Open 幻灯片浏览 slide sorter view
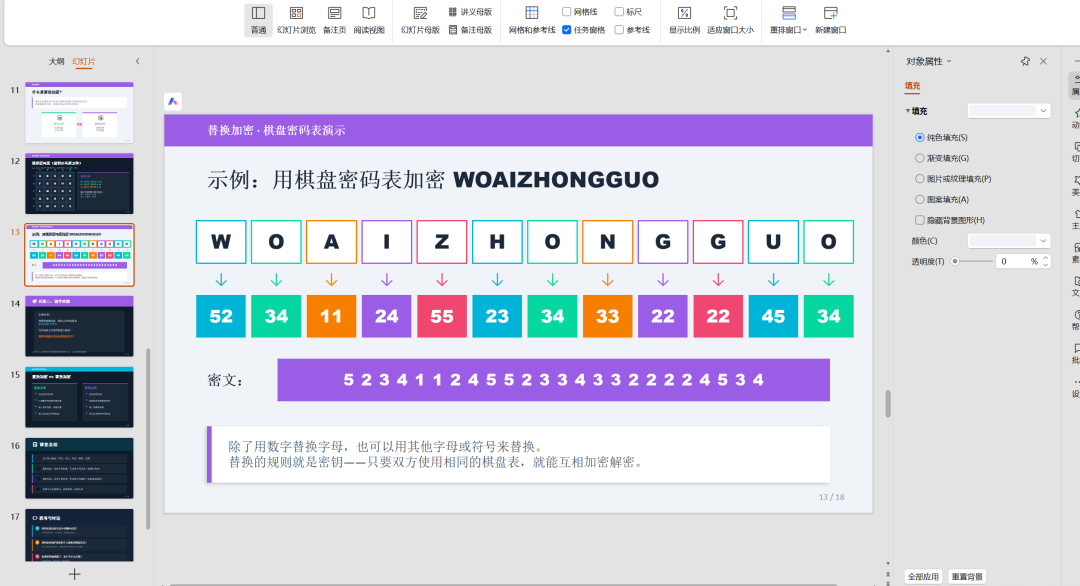The image size is (1080, 586). 296,20
